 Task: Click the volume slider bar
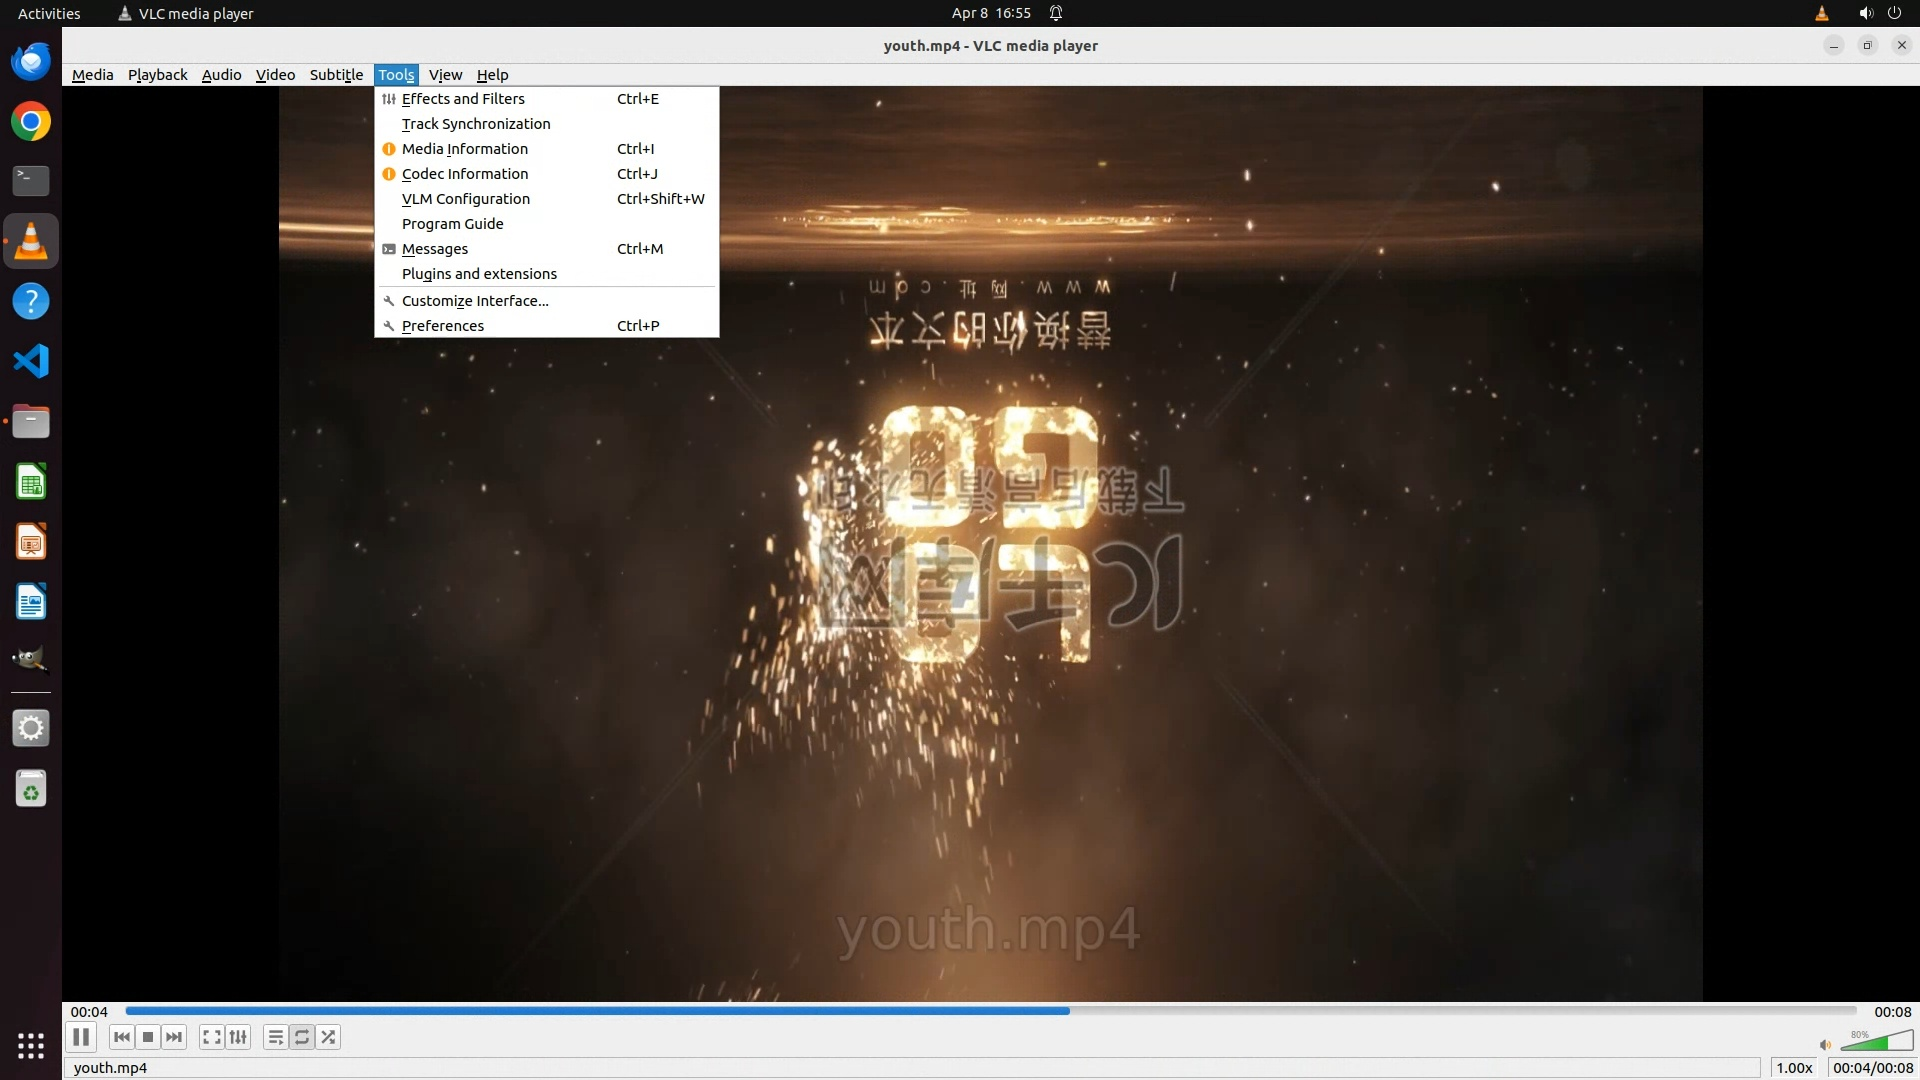pyautogui.click(x=1877, y=1042)
